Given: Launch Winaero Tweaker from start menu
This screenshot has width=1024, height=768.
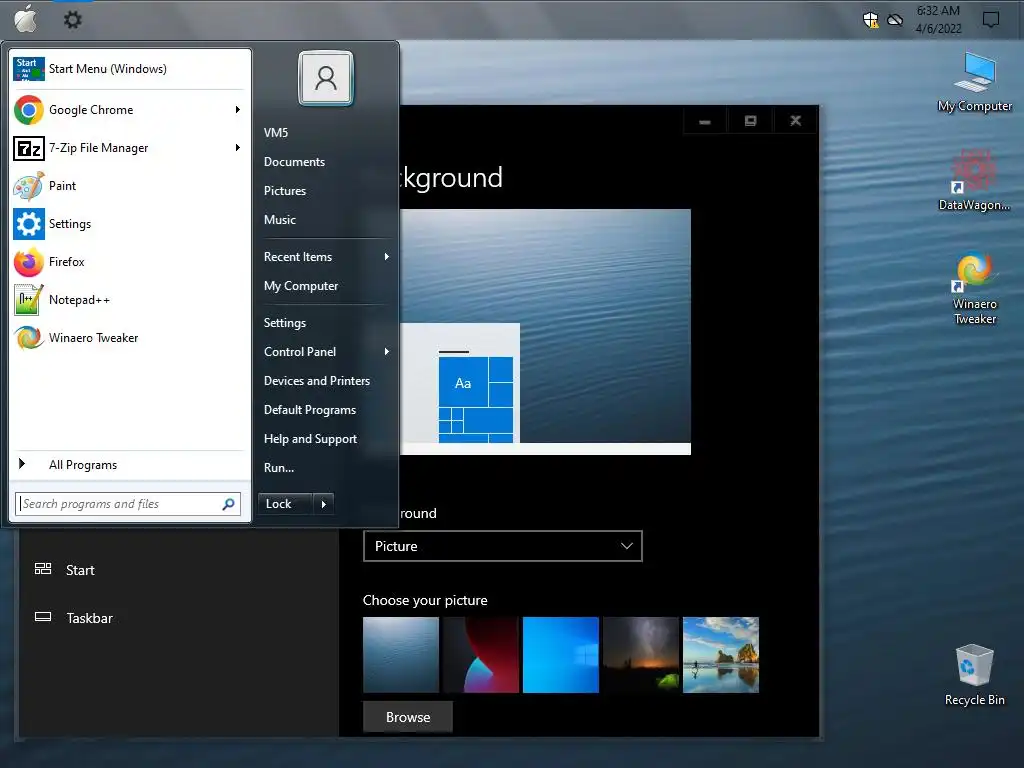Looking at the screenshot, I should pos(129,338).
